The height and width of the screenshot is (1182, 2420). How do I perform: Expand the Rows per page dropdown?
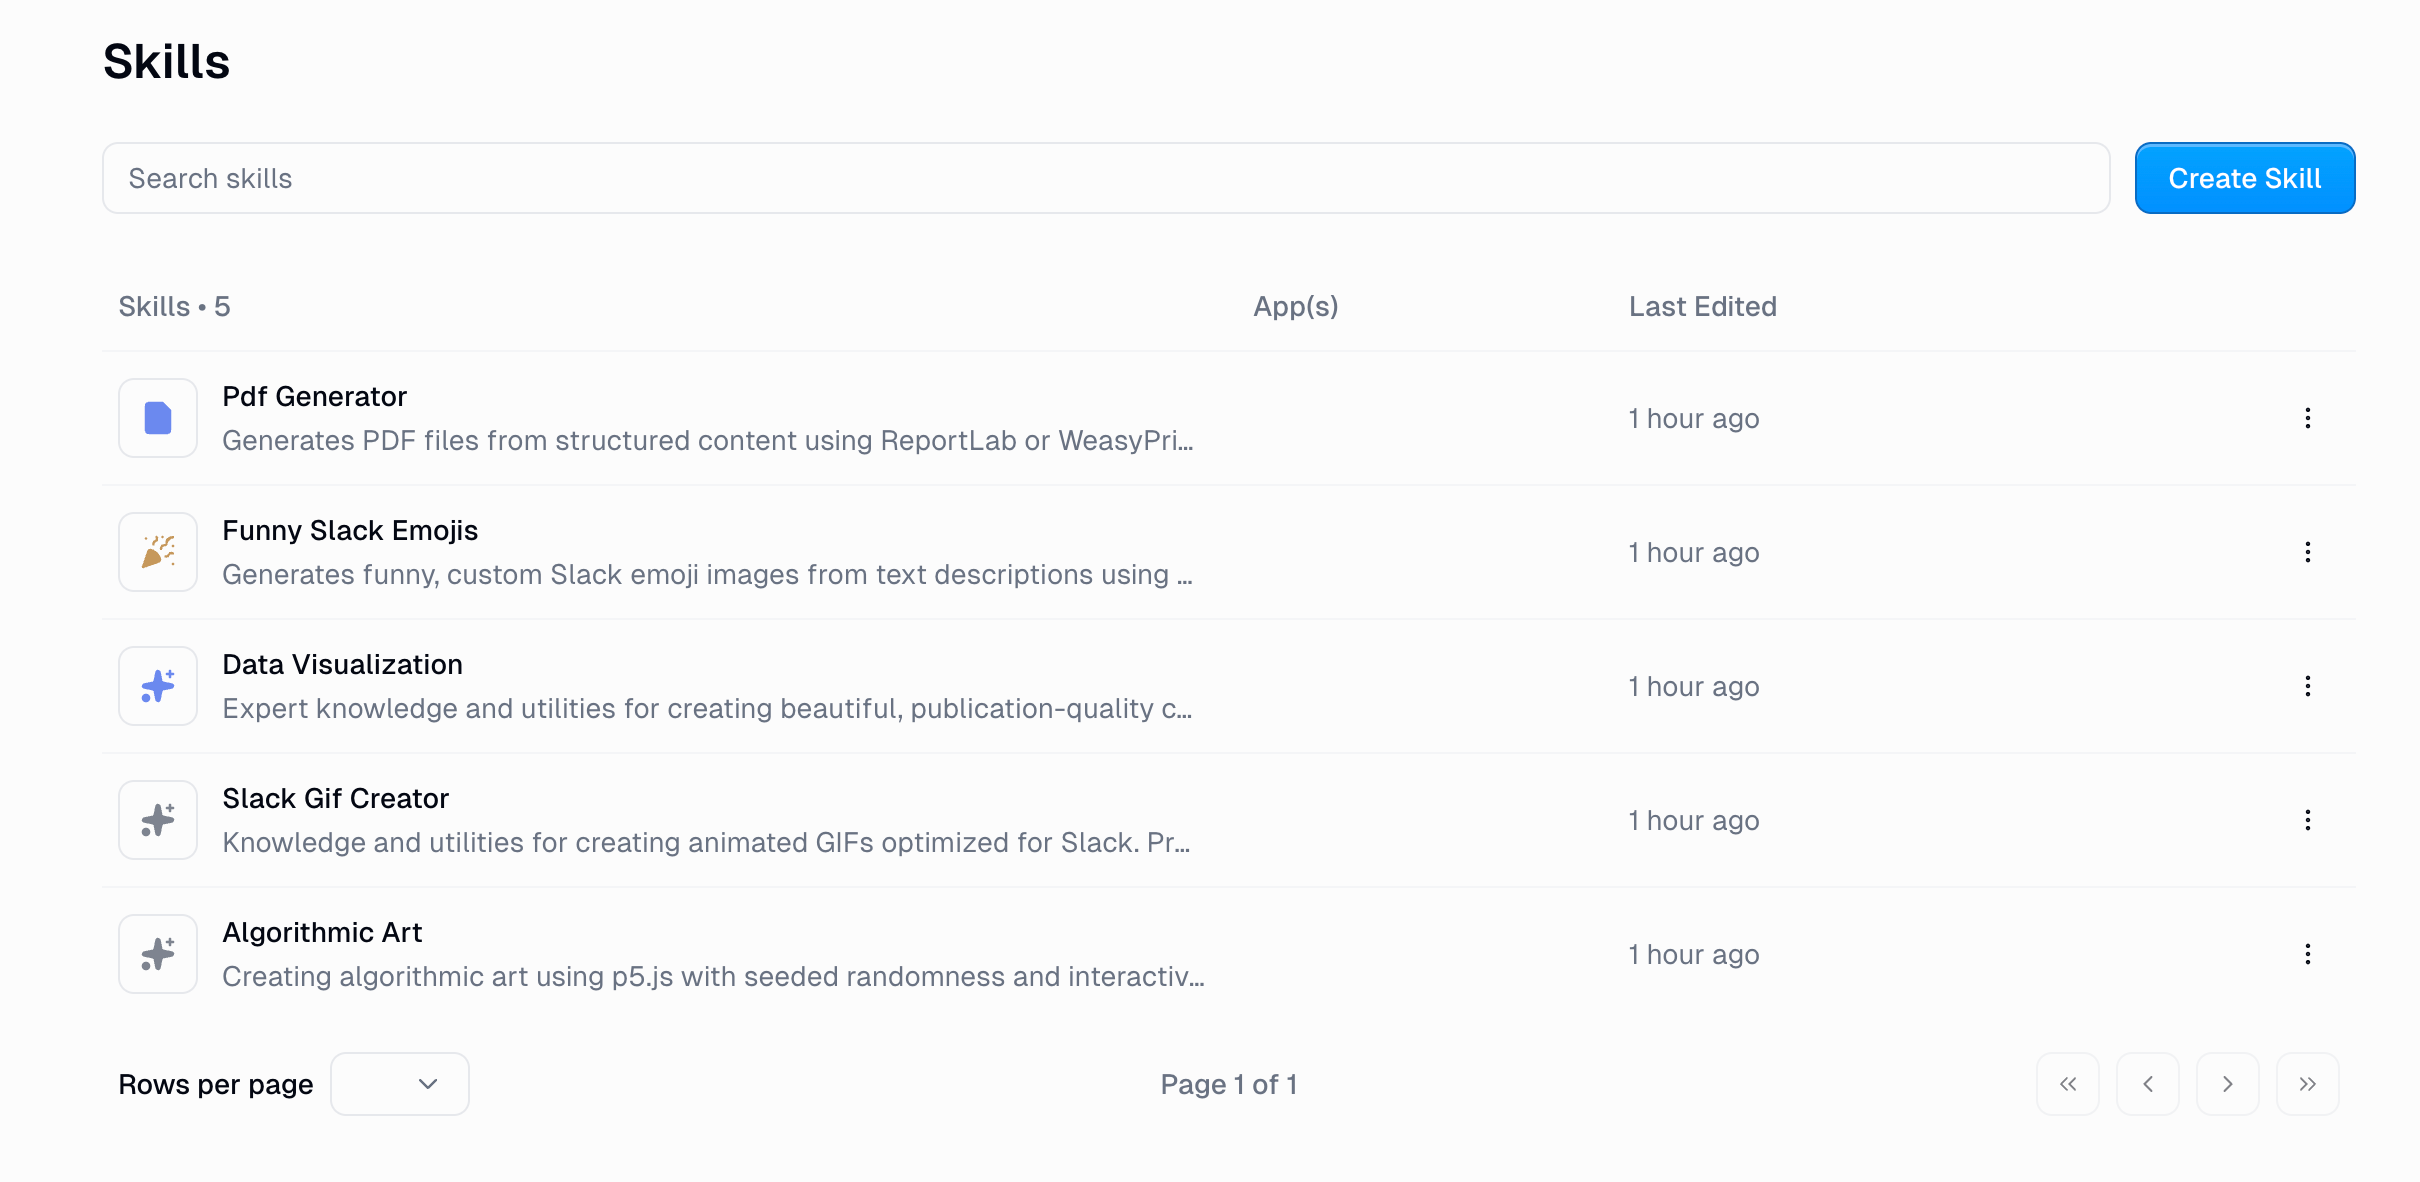[x=399, y=1083]
